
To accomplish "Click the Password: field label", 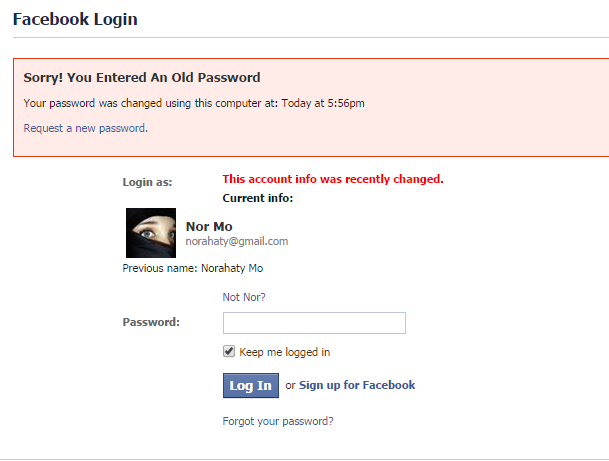I will tap(151, 322).
